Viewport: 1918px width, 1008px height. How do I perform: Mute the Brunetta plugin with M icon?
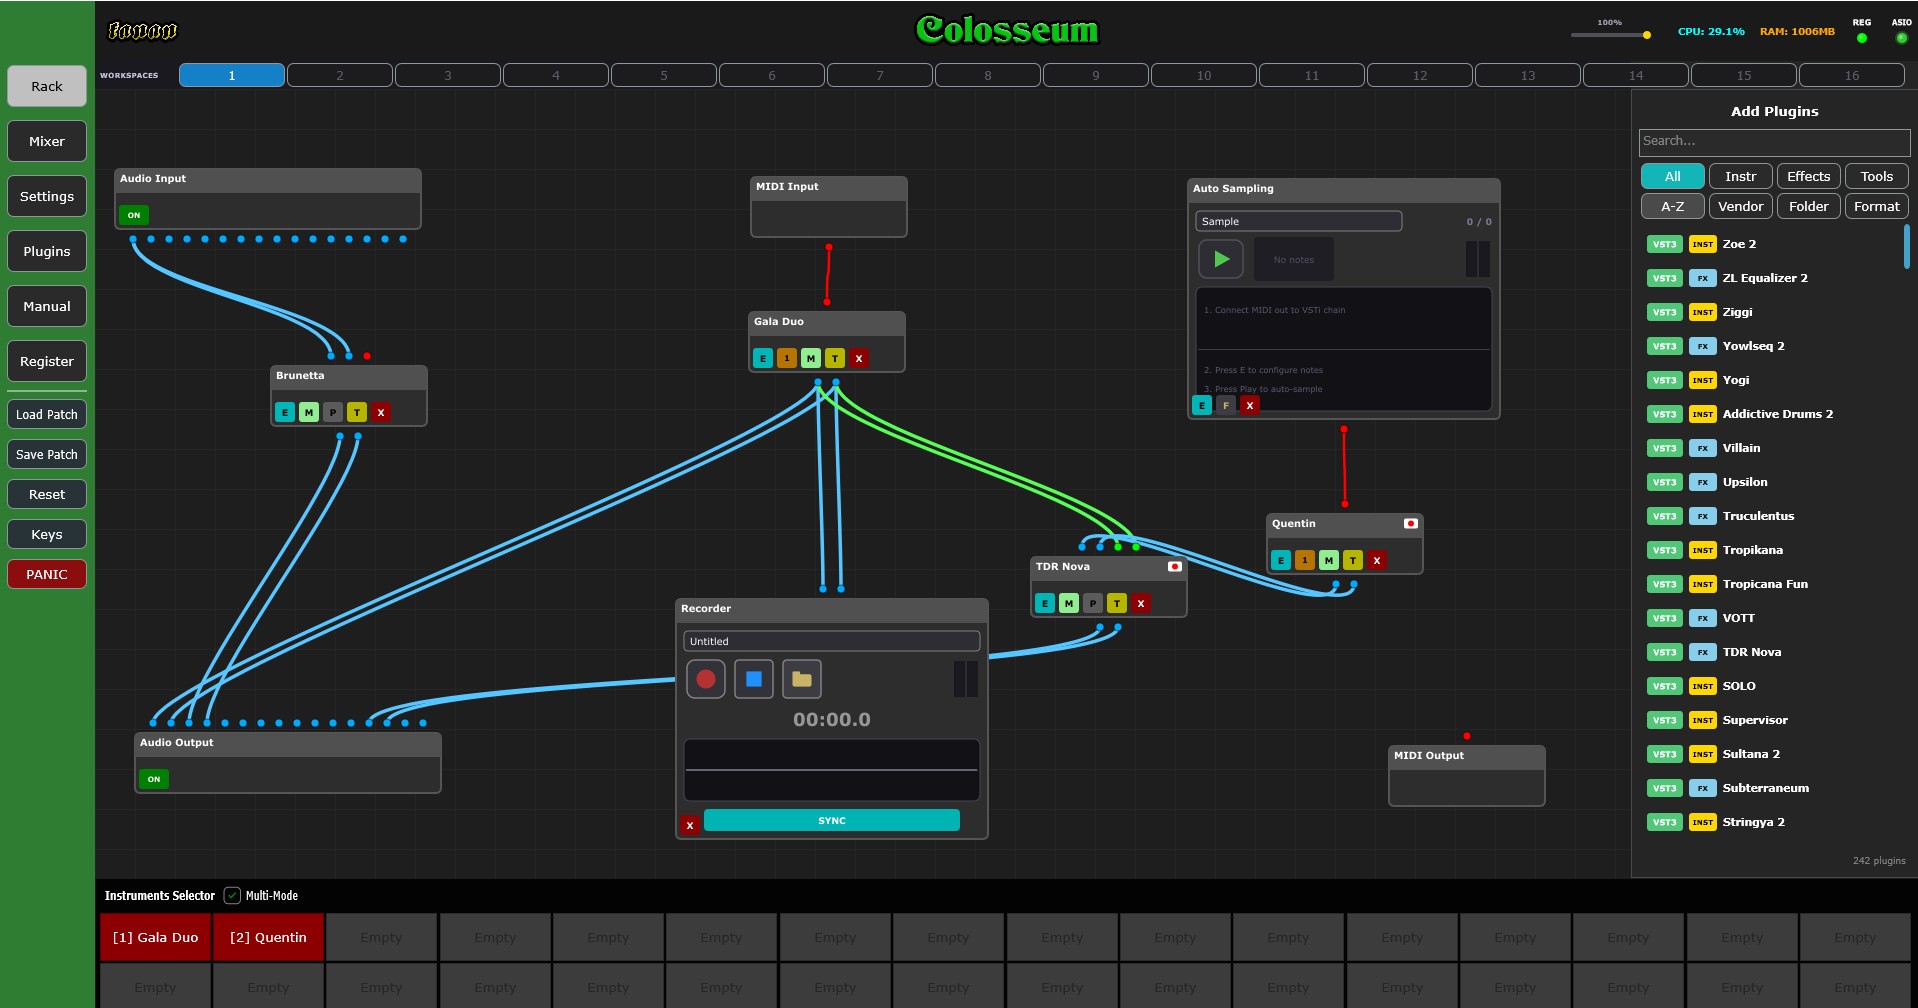pos(309,412)
